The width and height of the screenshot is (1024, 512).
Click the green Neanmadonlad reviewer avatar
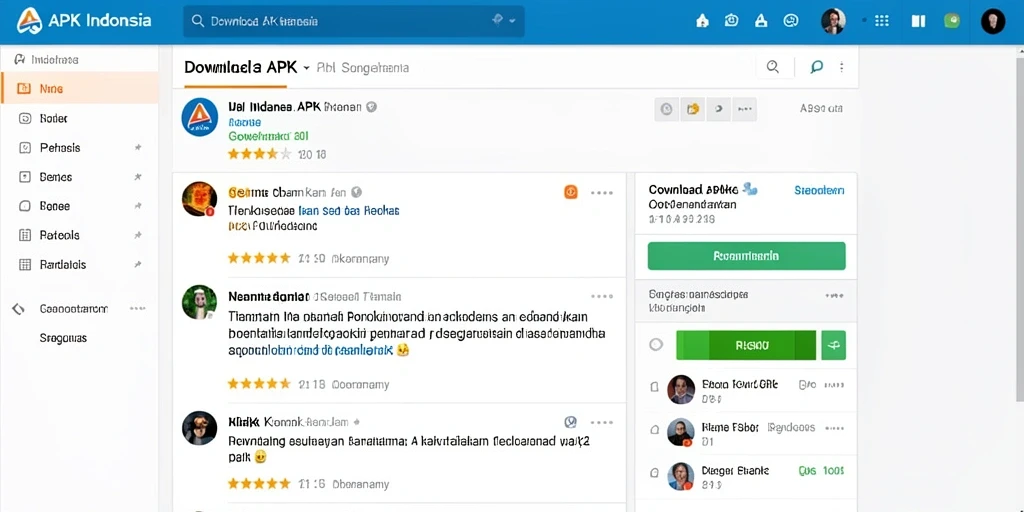pyautogui.click(x=199, y=302)
